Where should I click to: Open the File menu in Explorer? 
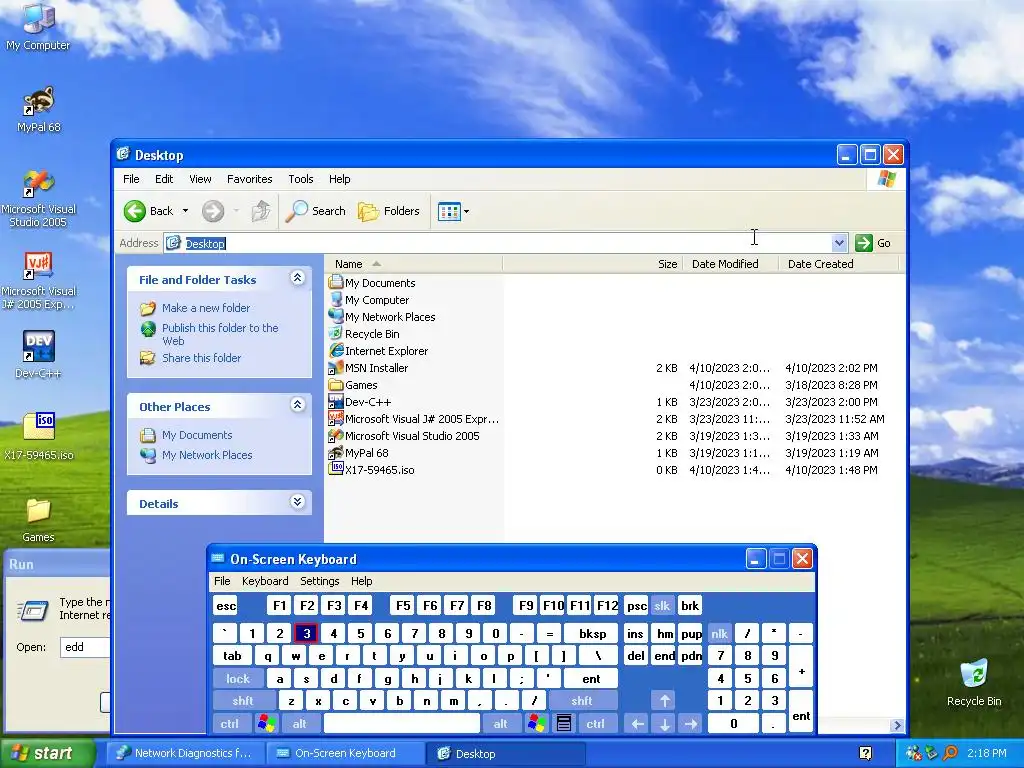click(x=131, y=179)
